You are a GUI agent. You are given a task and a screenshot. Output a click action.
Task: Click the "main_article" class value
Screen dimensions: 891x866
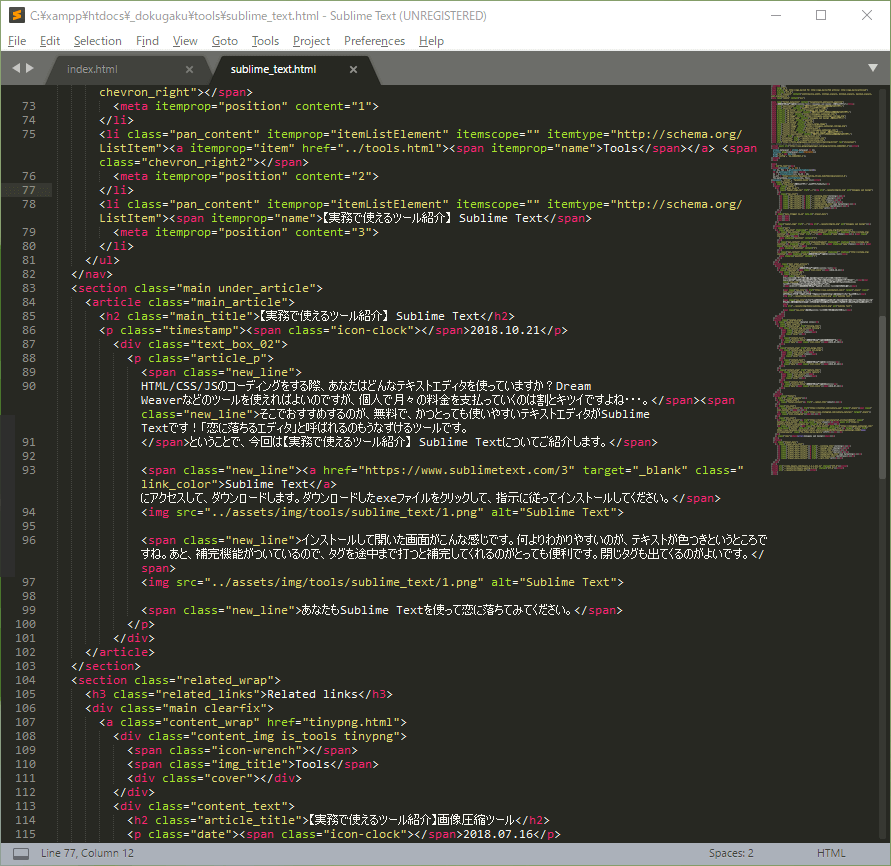click(x=239, y=302)
